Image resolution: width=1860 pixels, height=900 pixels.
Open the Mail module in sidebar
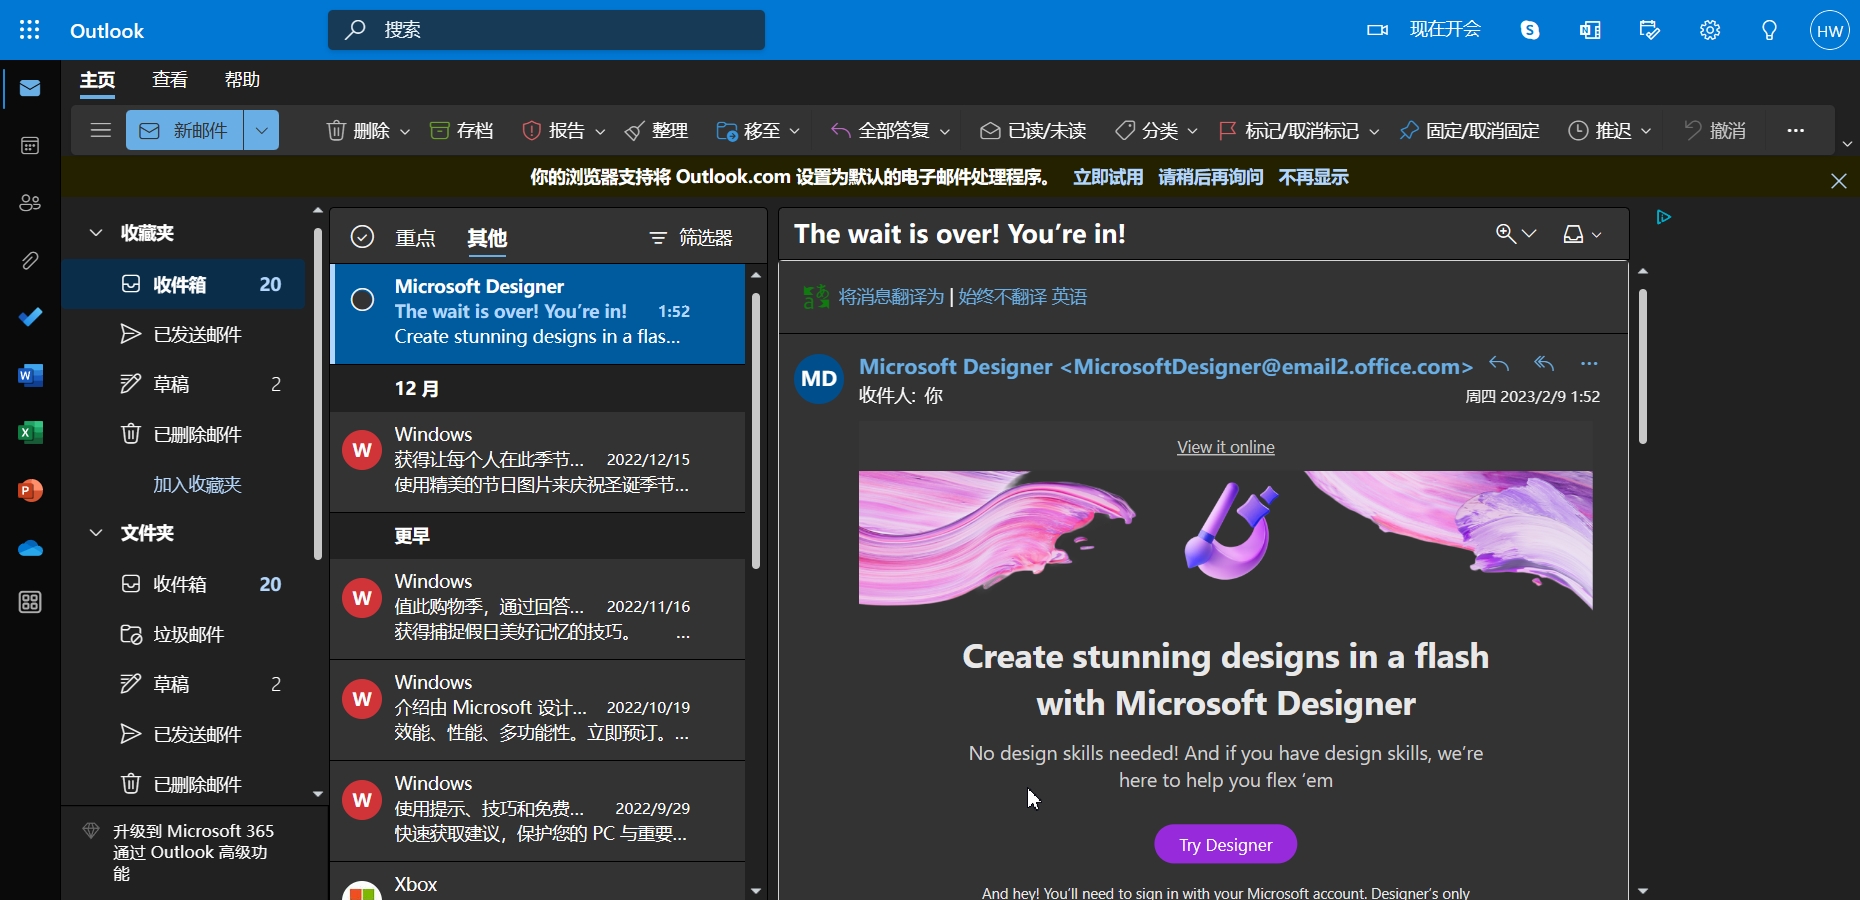[x=30, y=88]
